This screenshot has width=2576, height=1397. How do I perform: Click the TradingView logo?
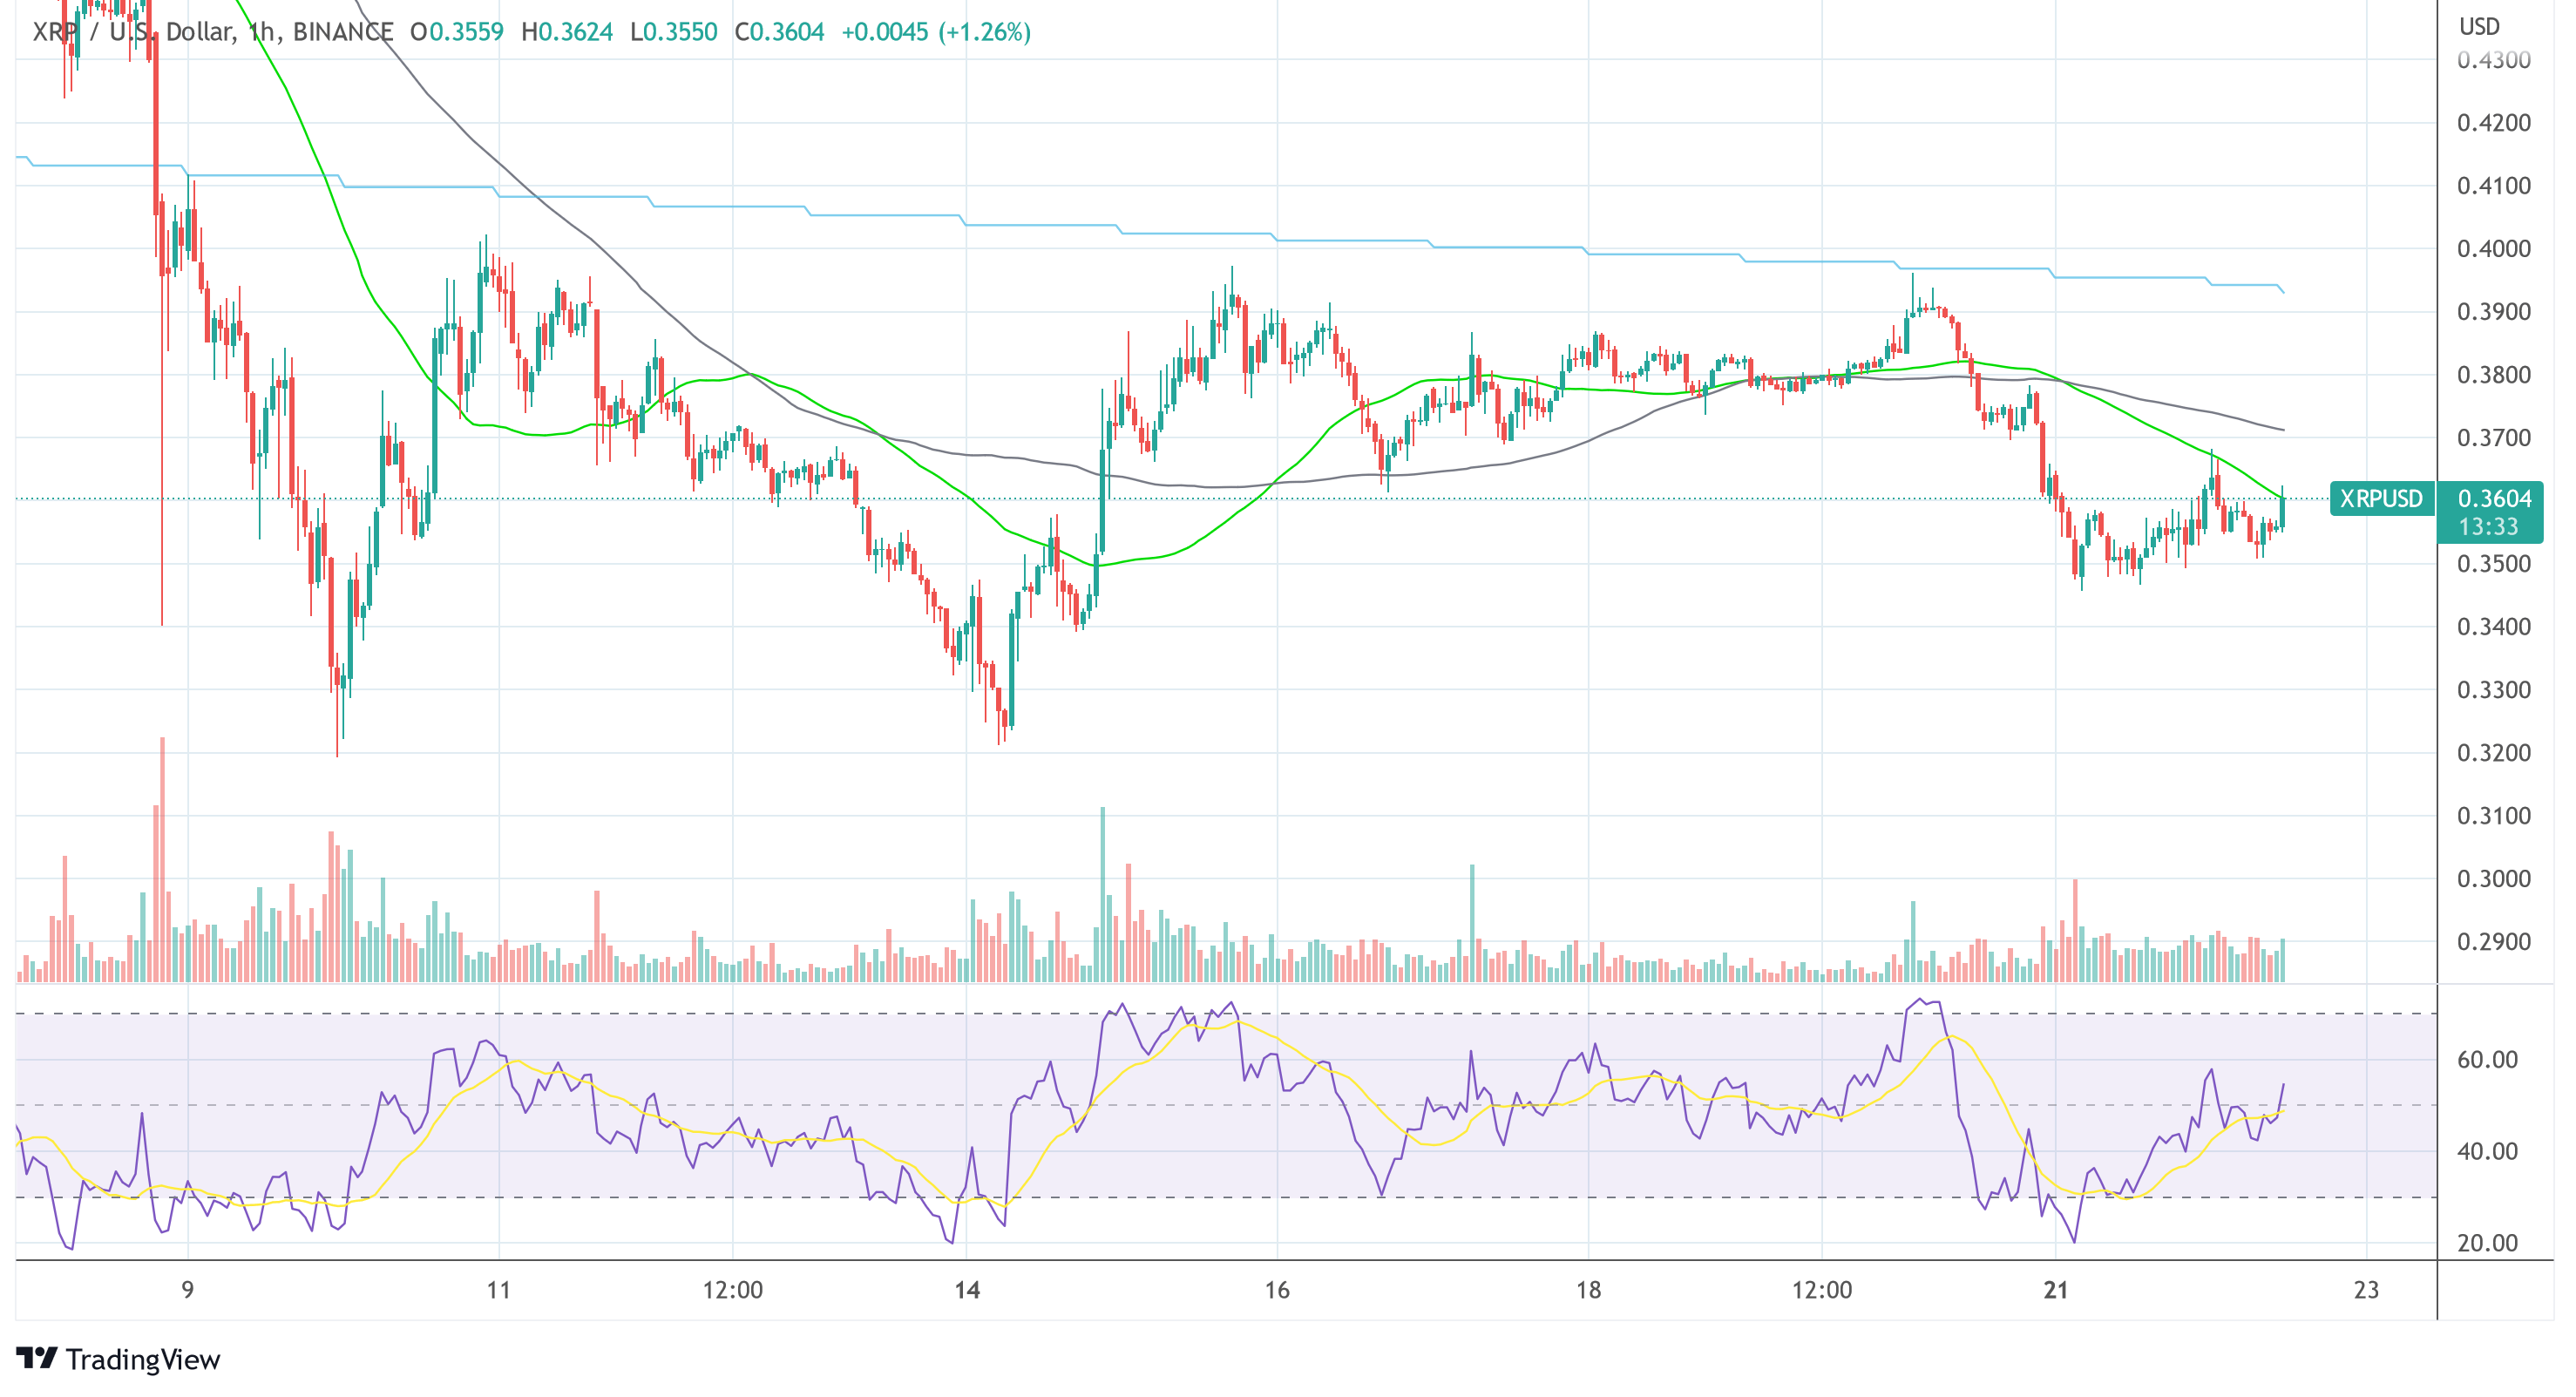pos(118,1359)
